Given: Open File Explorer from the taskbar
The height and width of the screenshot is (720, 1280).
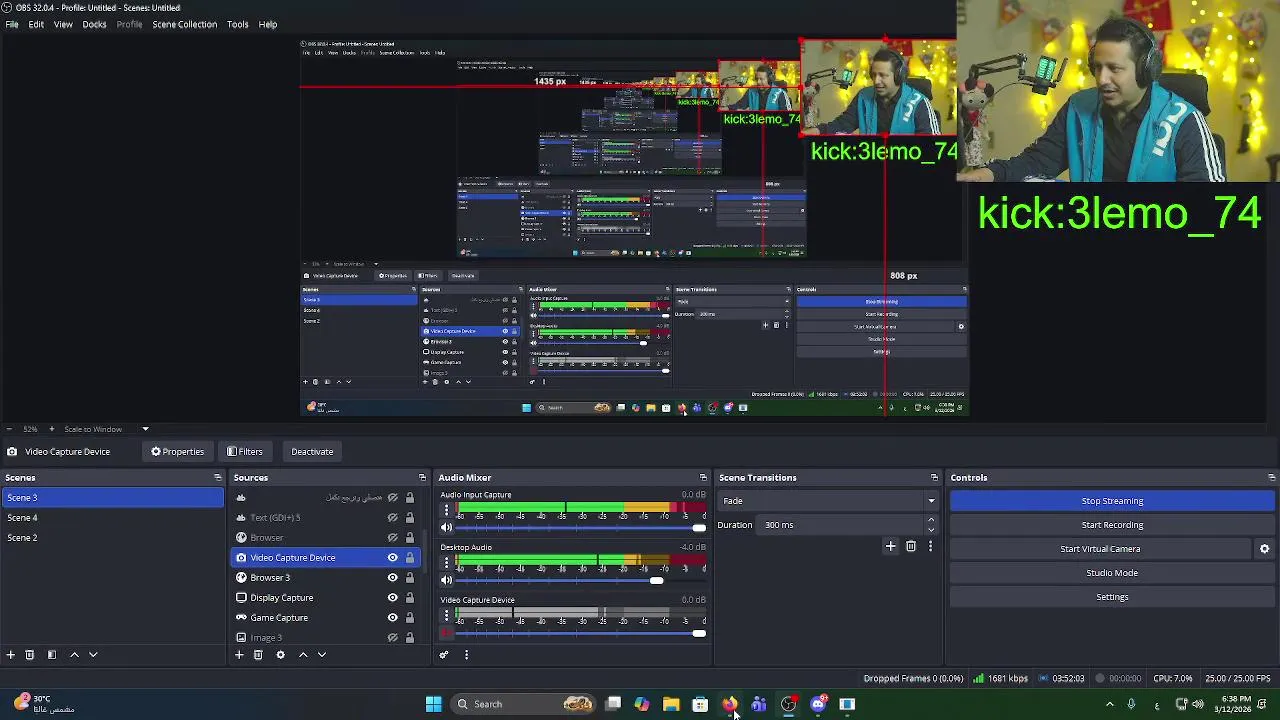Looking at the screenshot, I should point(671,704).
